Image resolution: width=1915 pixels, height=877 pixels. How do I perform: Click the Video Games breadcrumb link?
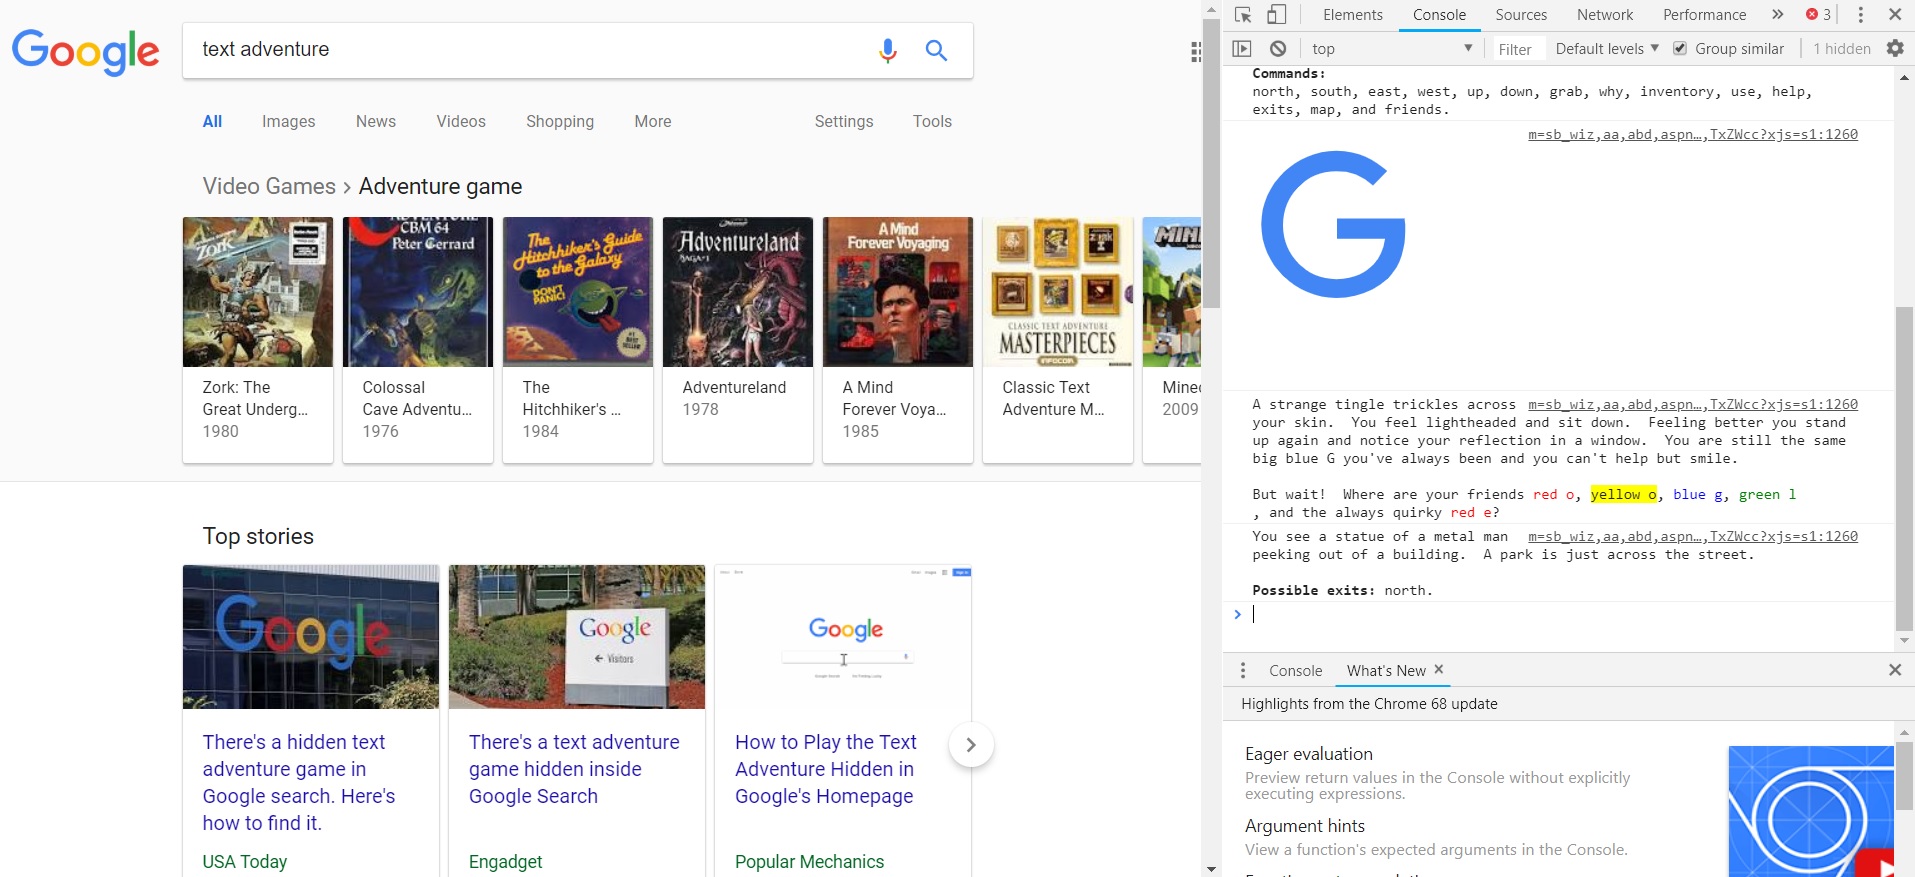click(269, 187)
